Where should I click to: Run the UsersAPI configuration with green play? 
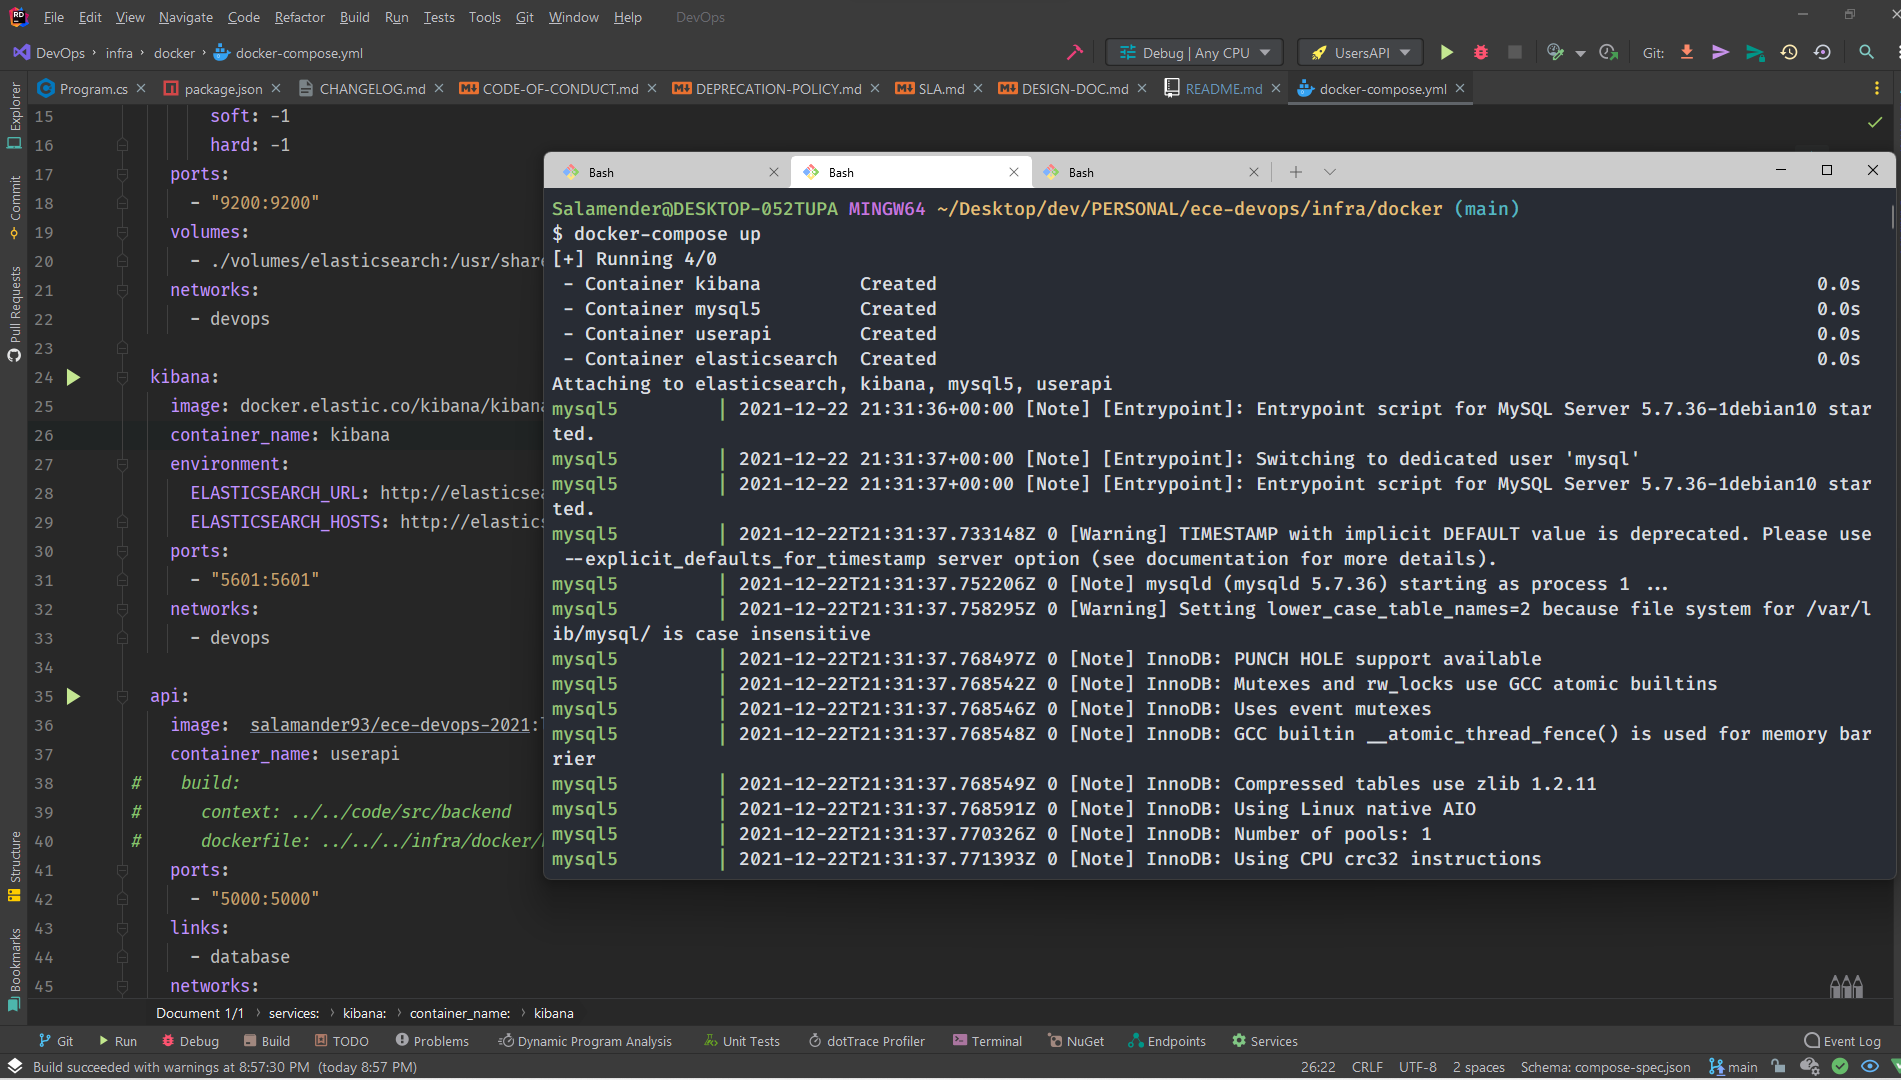[x=1446, y=53]
